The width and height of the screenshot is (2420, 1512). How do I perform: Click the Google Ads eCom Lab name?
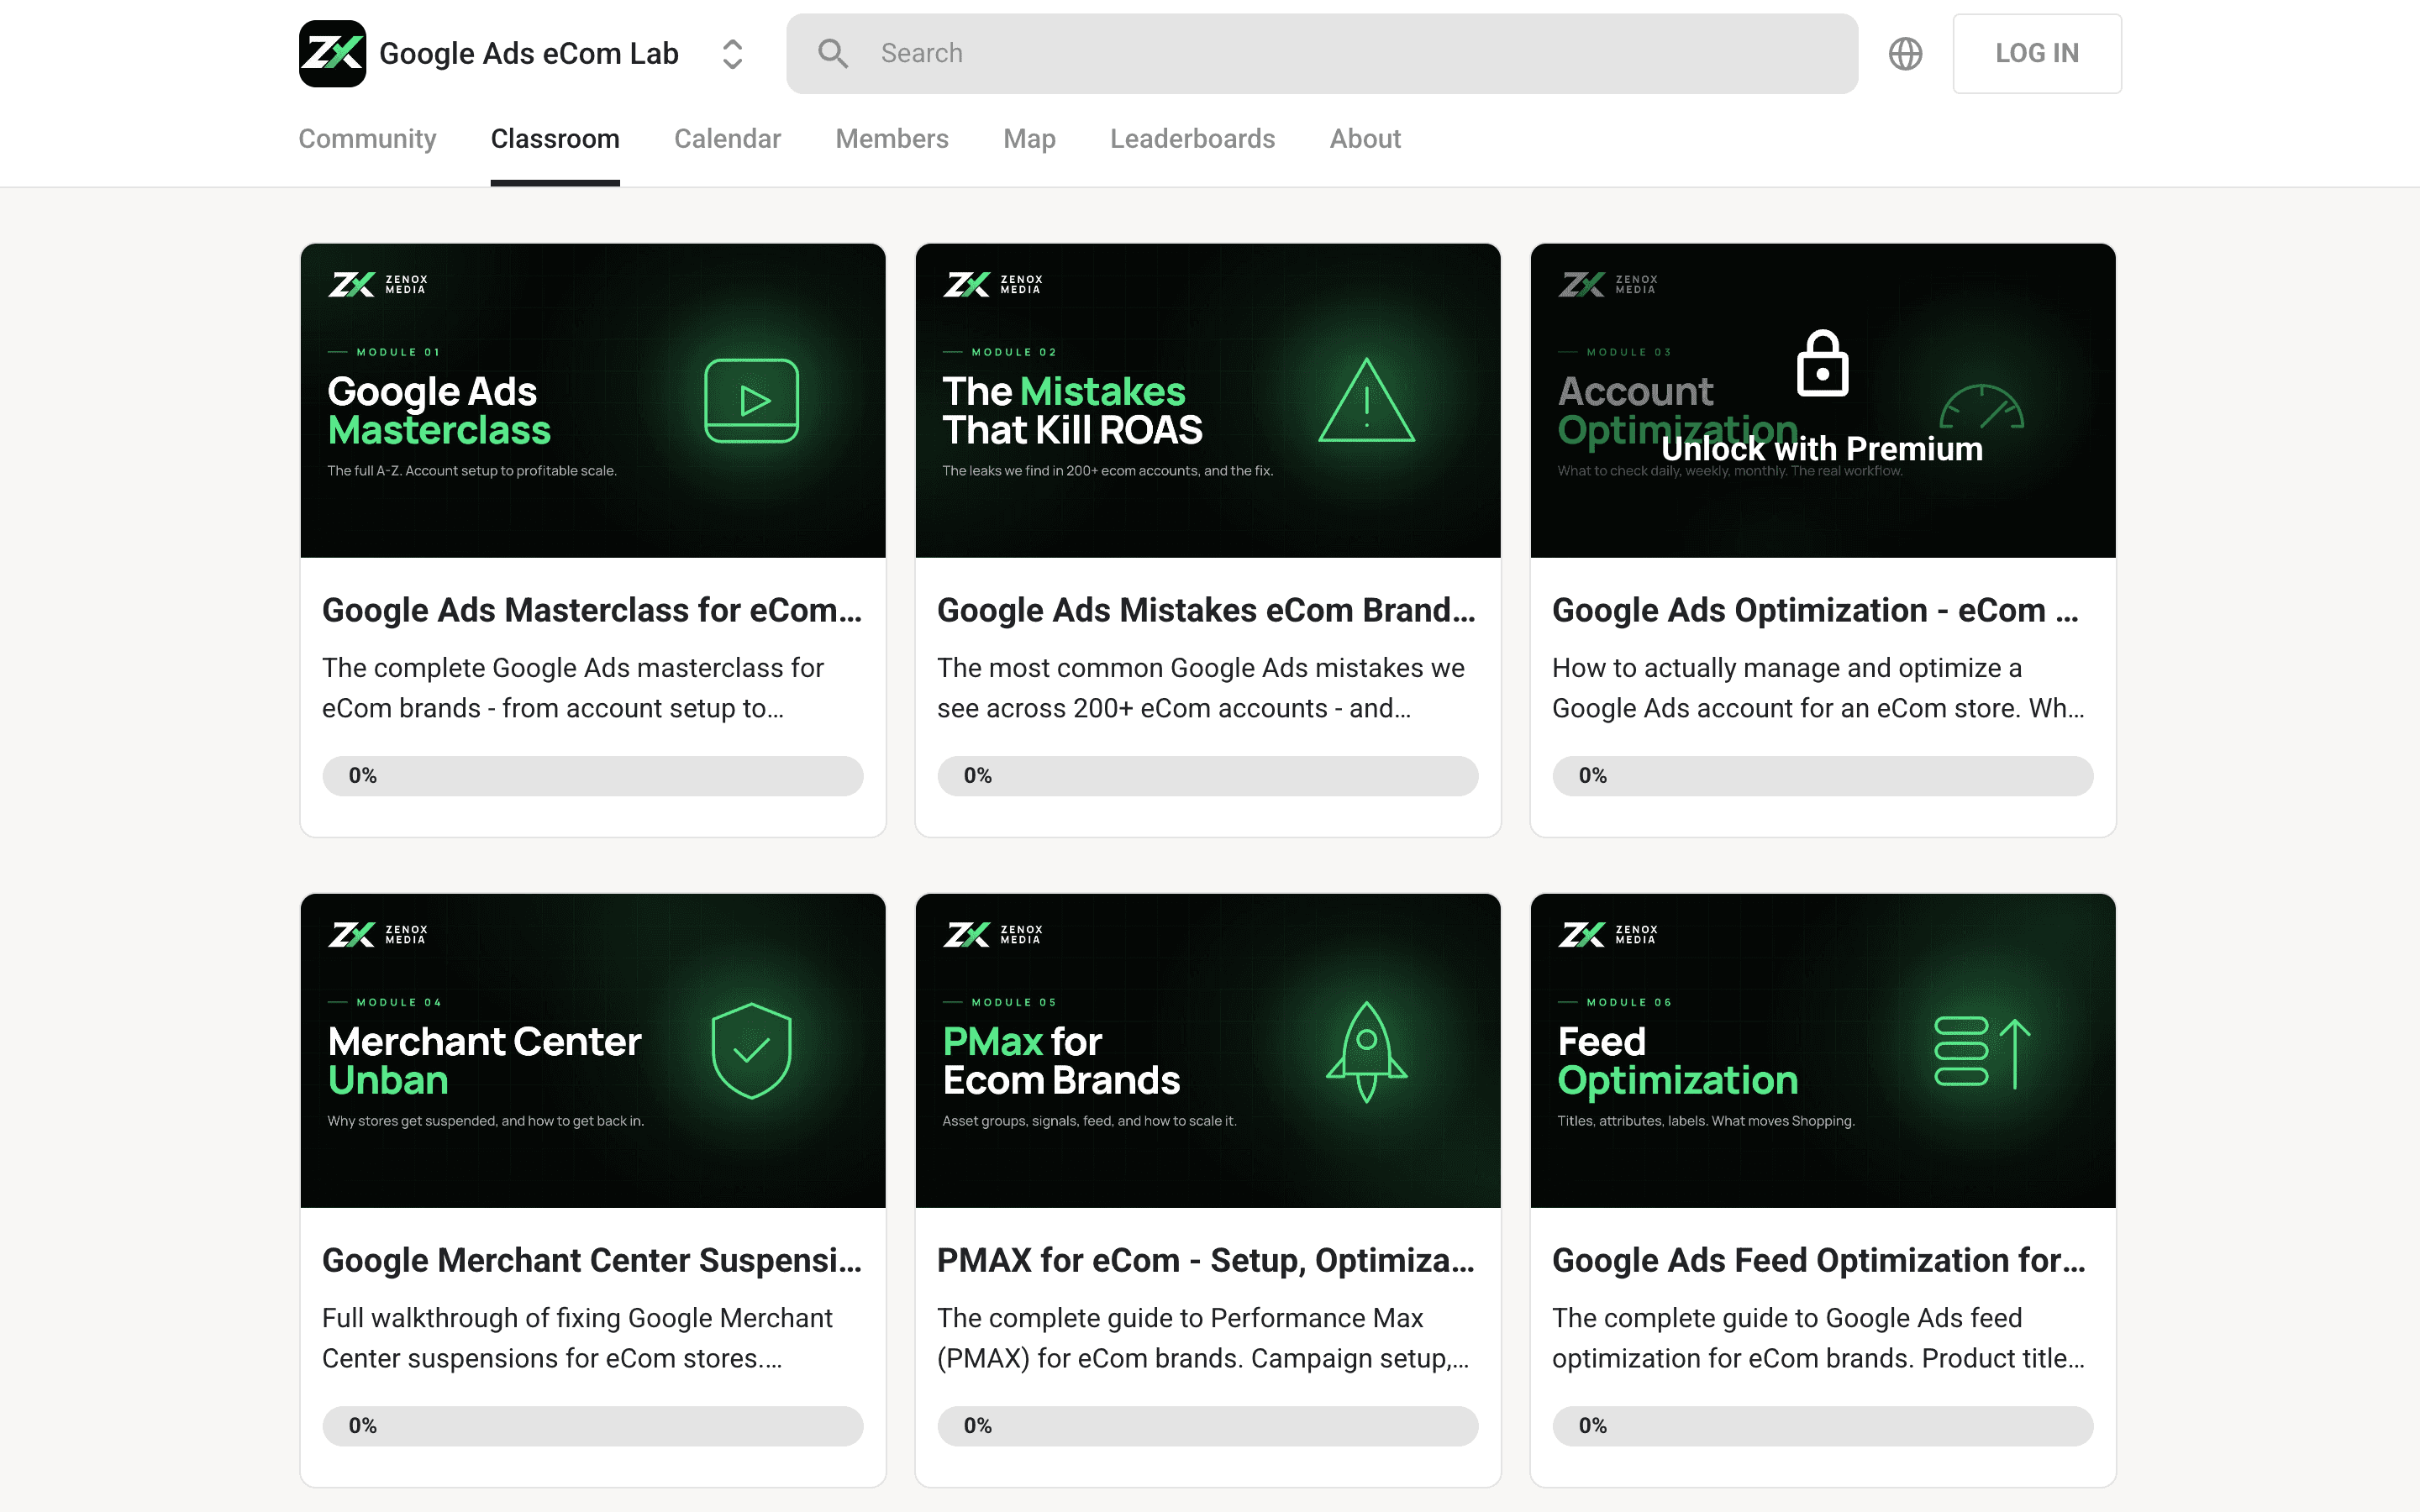pyautogui.click(x=529, y=54)
